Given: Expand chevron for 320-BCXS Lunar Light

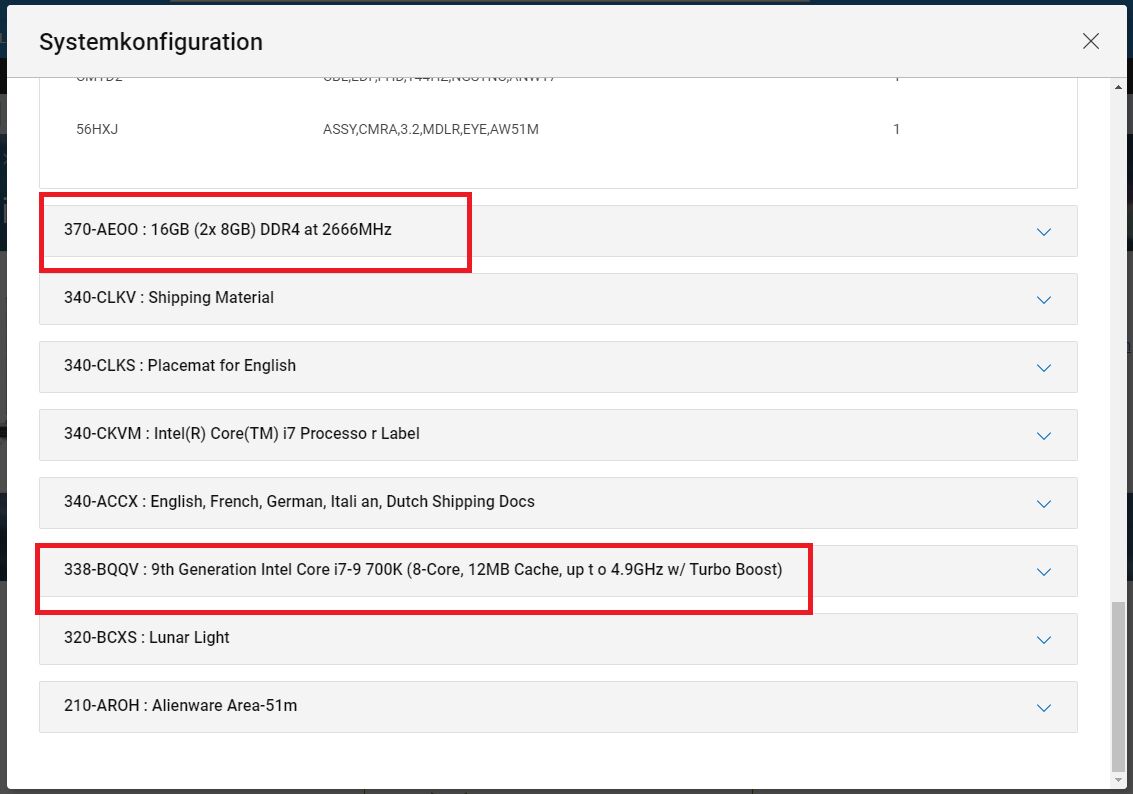Looking at the screenshot, I should pyautogui.click(x=1043, y=639).
